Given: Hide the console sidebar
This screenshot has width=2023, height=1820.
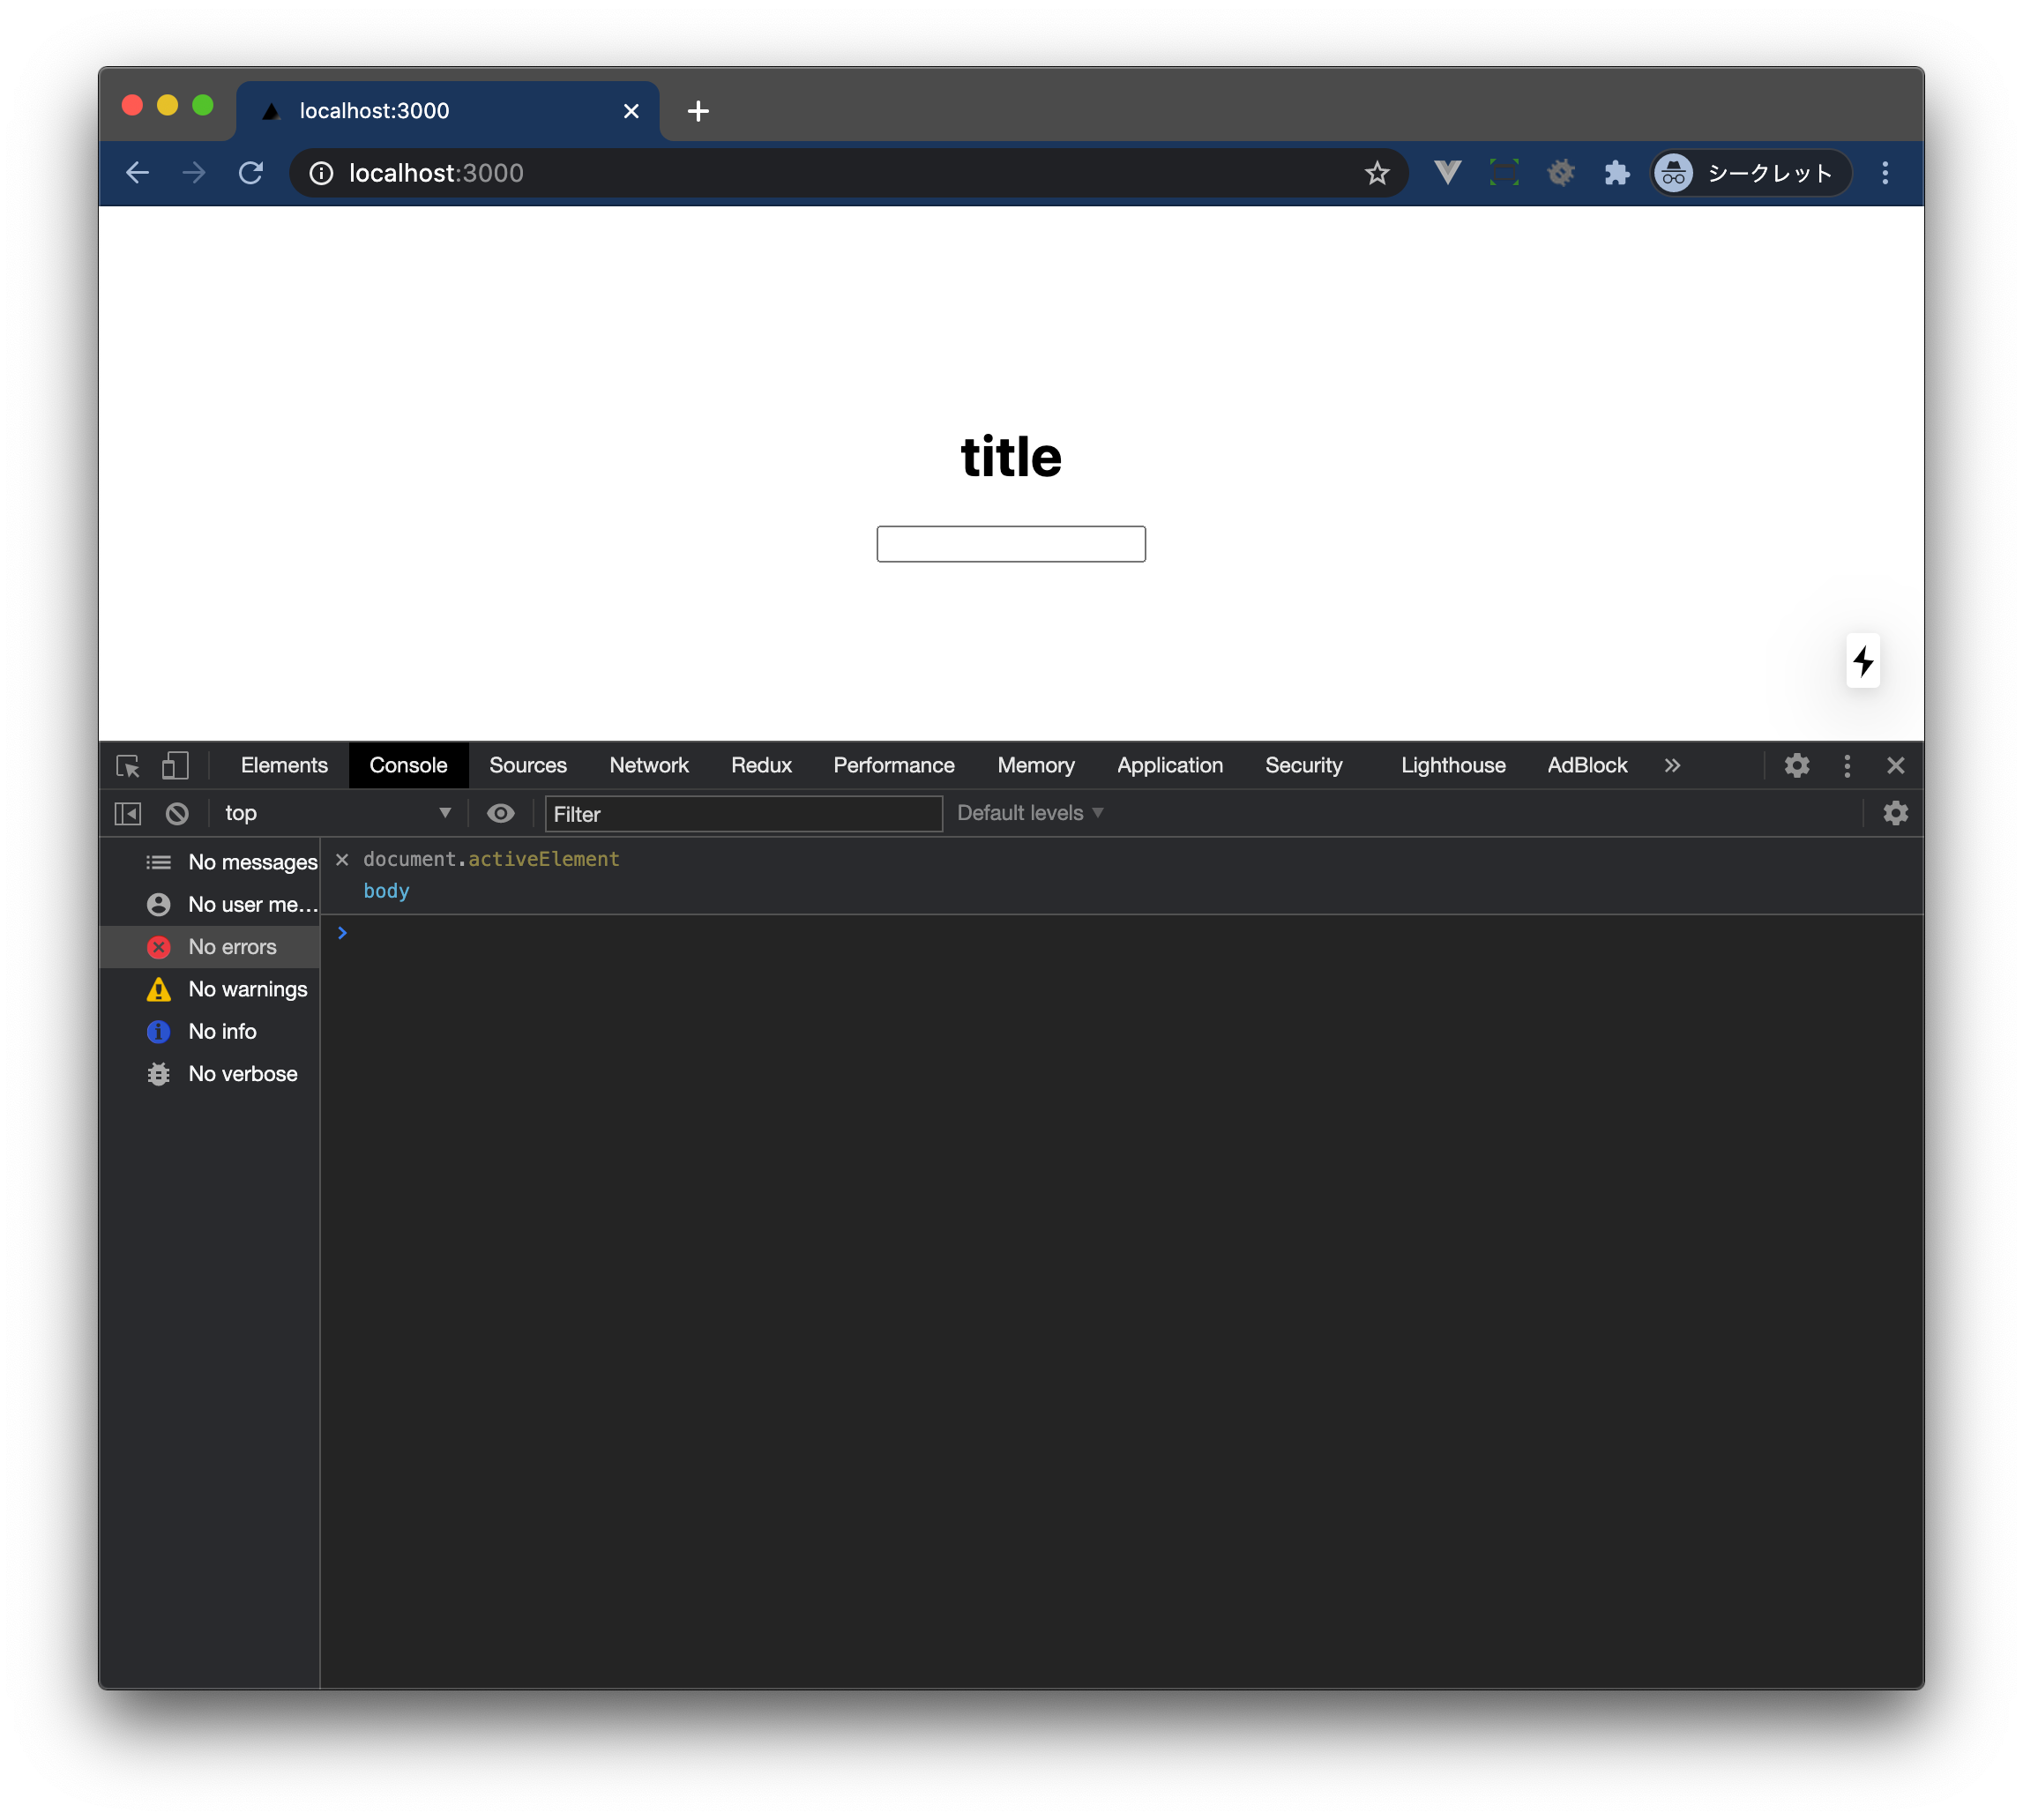Looking at the screenshot, I should pos(128,814).
